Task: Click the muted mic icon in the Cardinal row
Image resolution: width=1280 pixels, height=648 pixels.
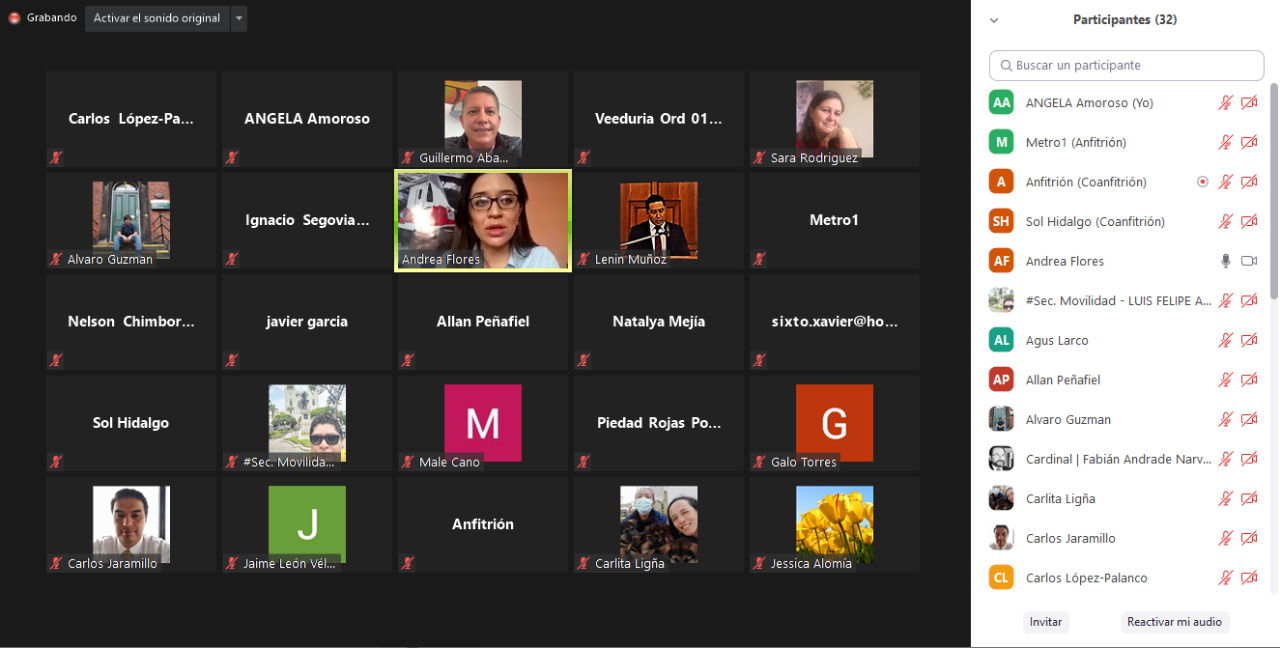Action: [x=1225, y=459]
